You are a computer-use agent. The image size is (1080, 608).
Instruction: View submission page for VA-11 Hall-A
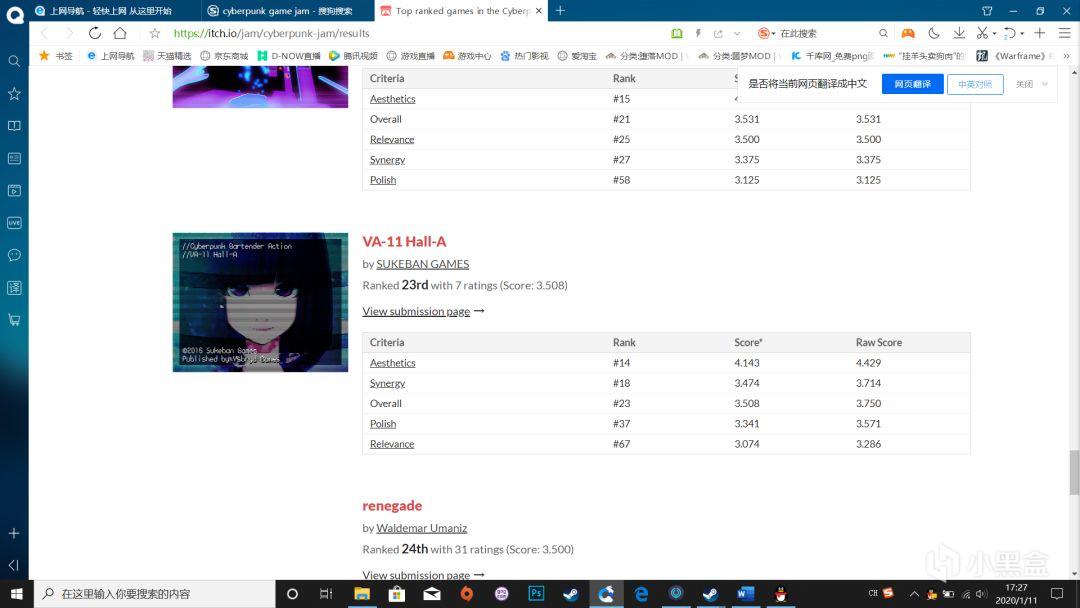coord(423,311)
